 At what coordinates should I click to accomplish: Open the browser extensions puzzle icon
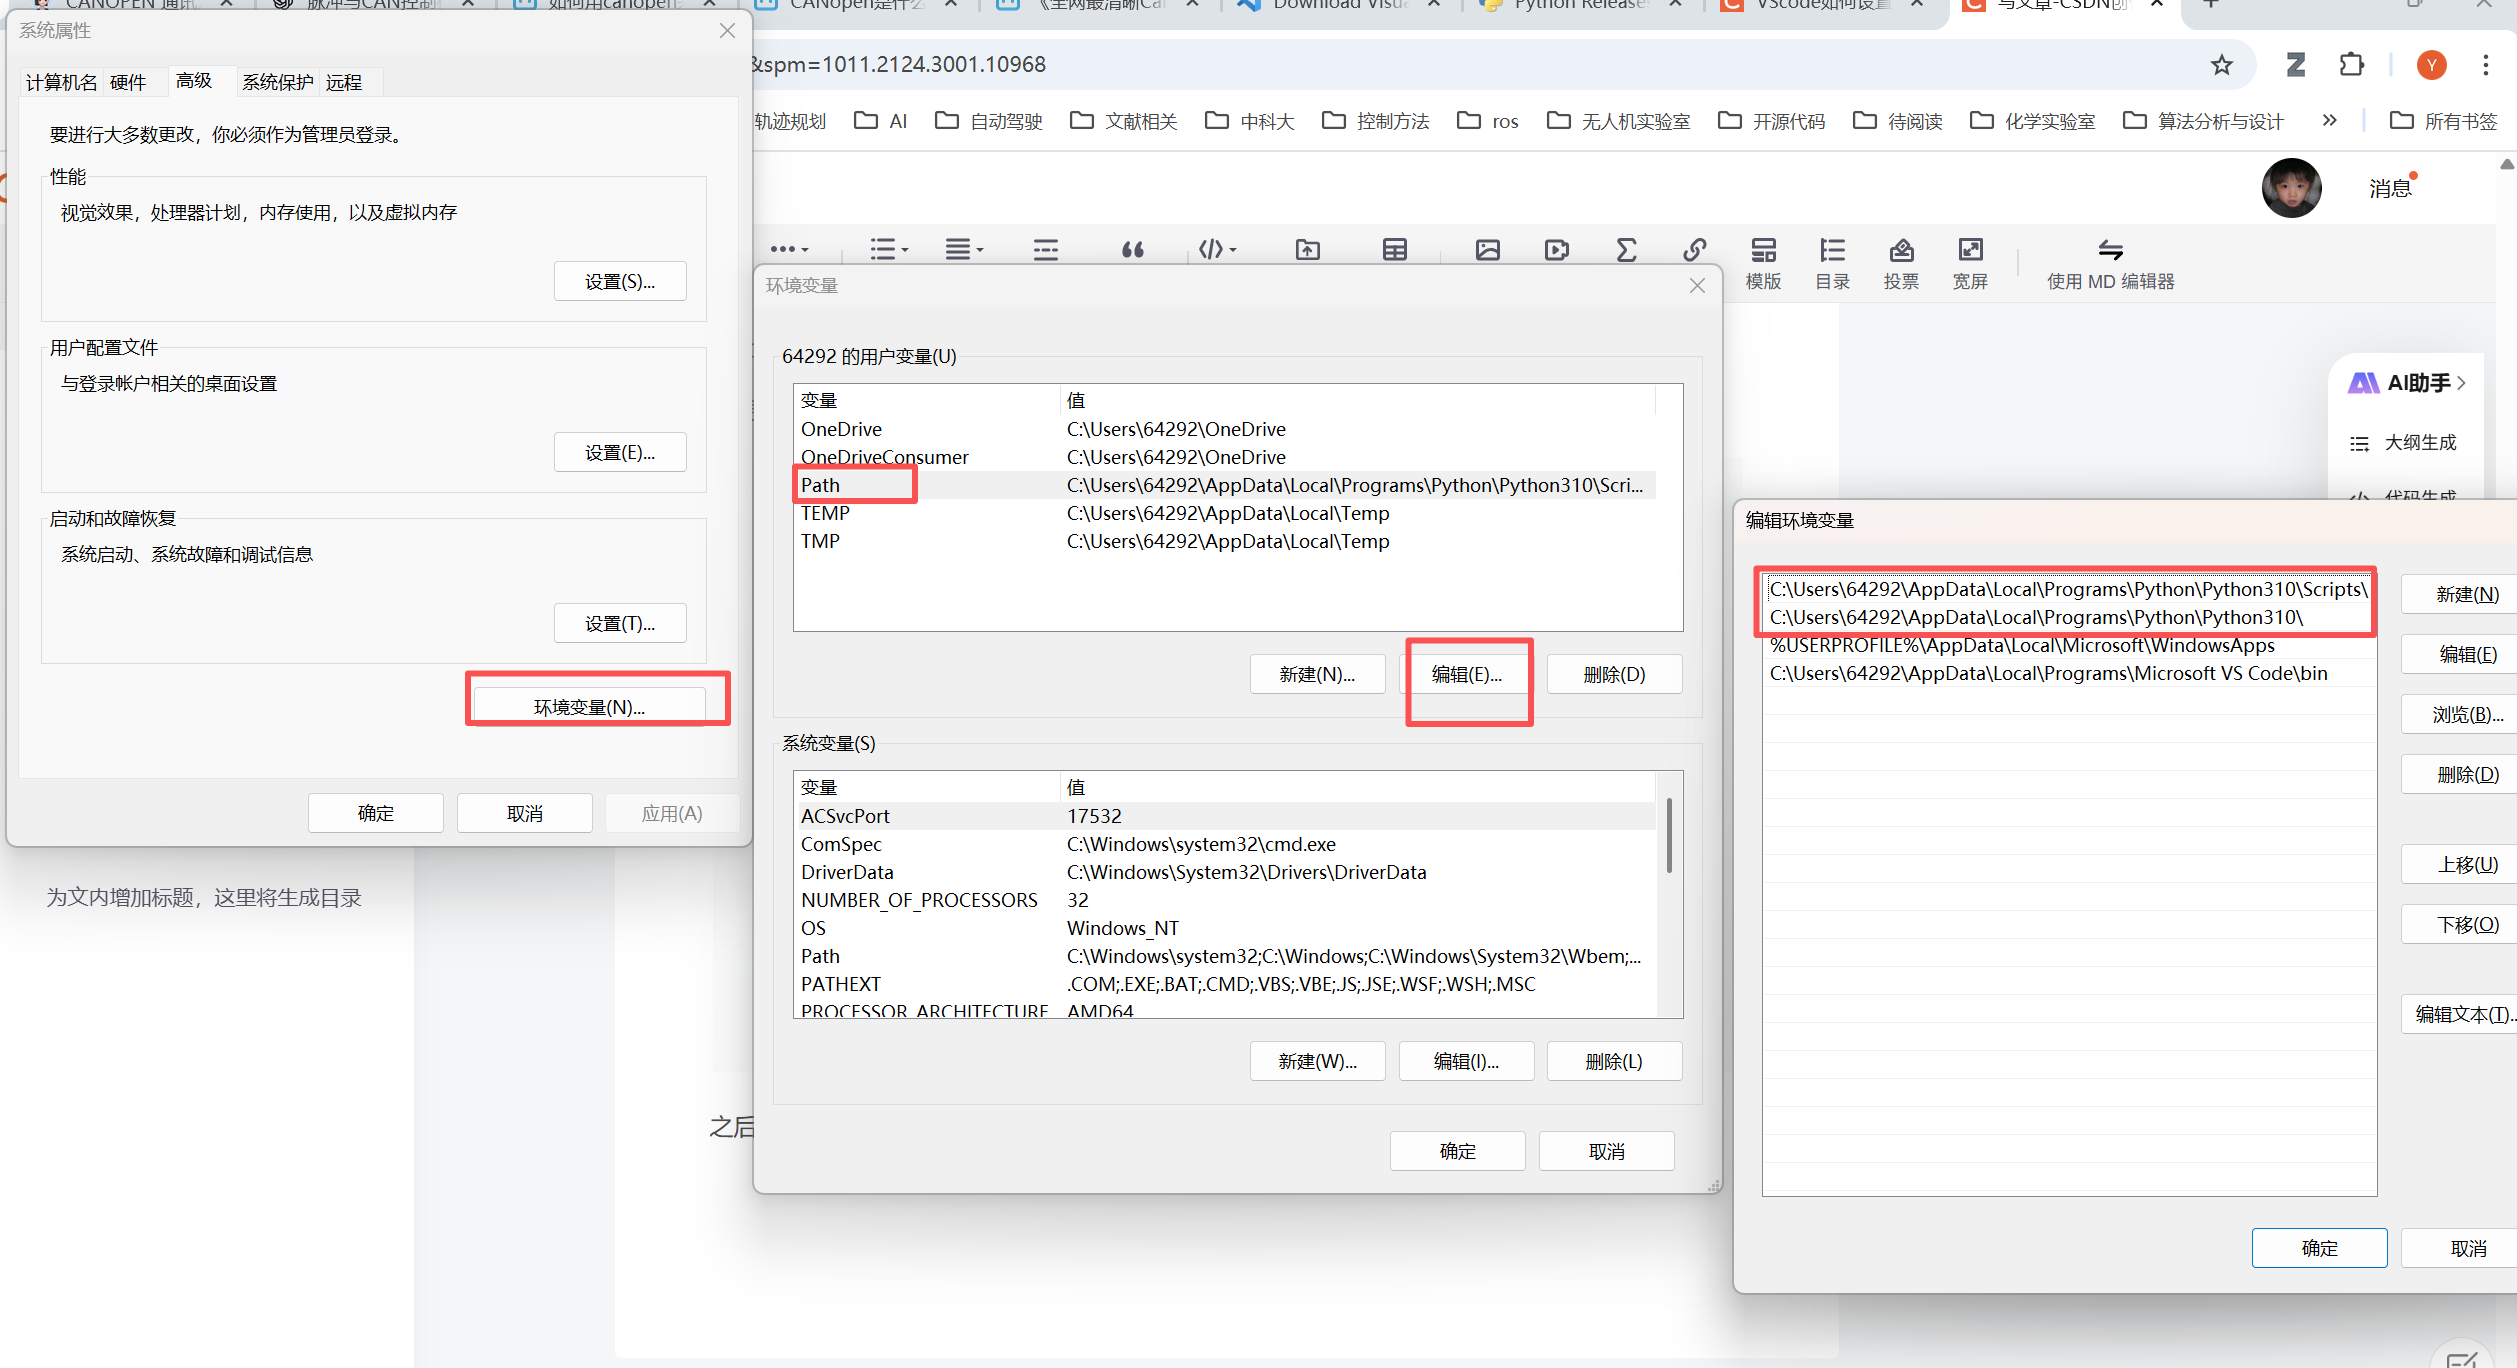coord(2351,65)
